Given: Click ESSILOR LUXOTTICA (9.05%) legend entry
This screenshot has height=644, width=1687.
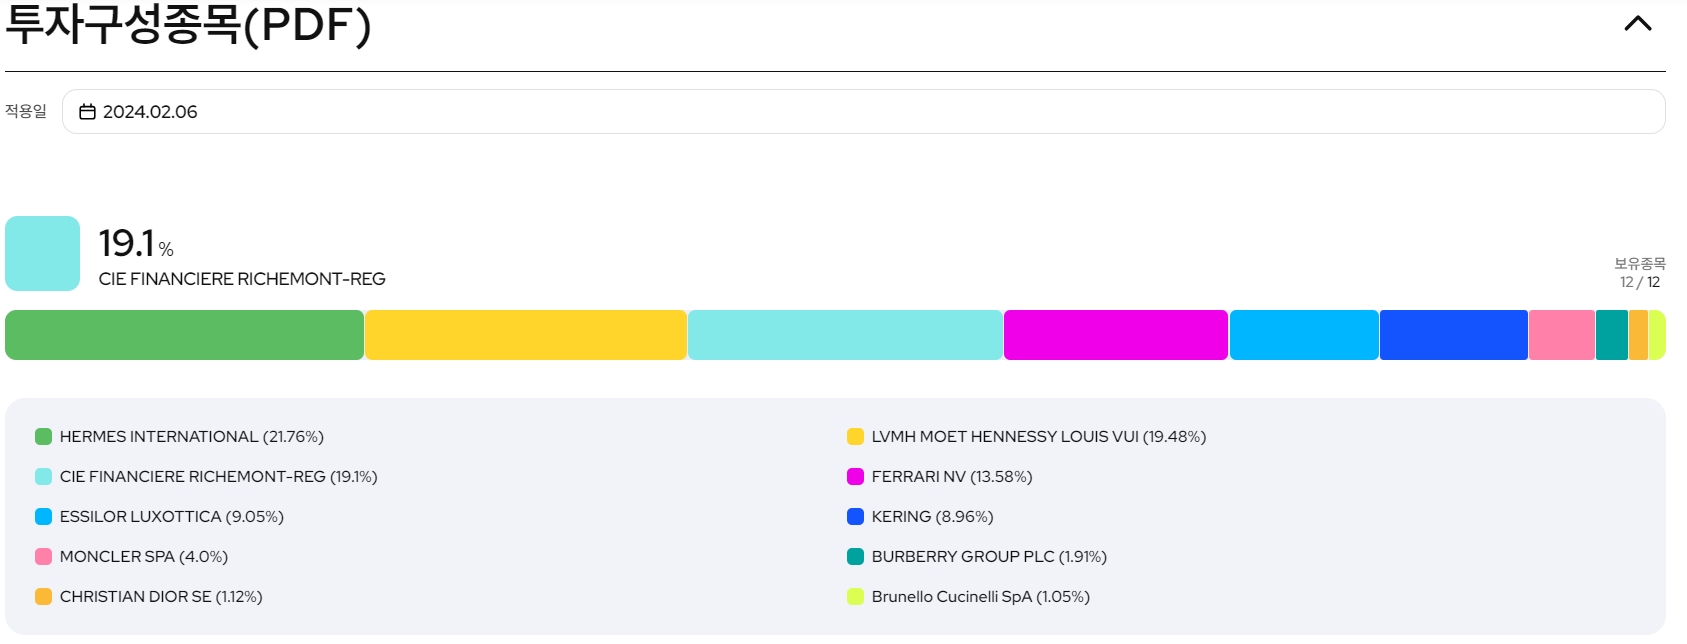Looking at the screenshot, I should point(159,517).
